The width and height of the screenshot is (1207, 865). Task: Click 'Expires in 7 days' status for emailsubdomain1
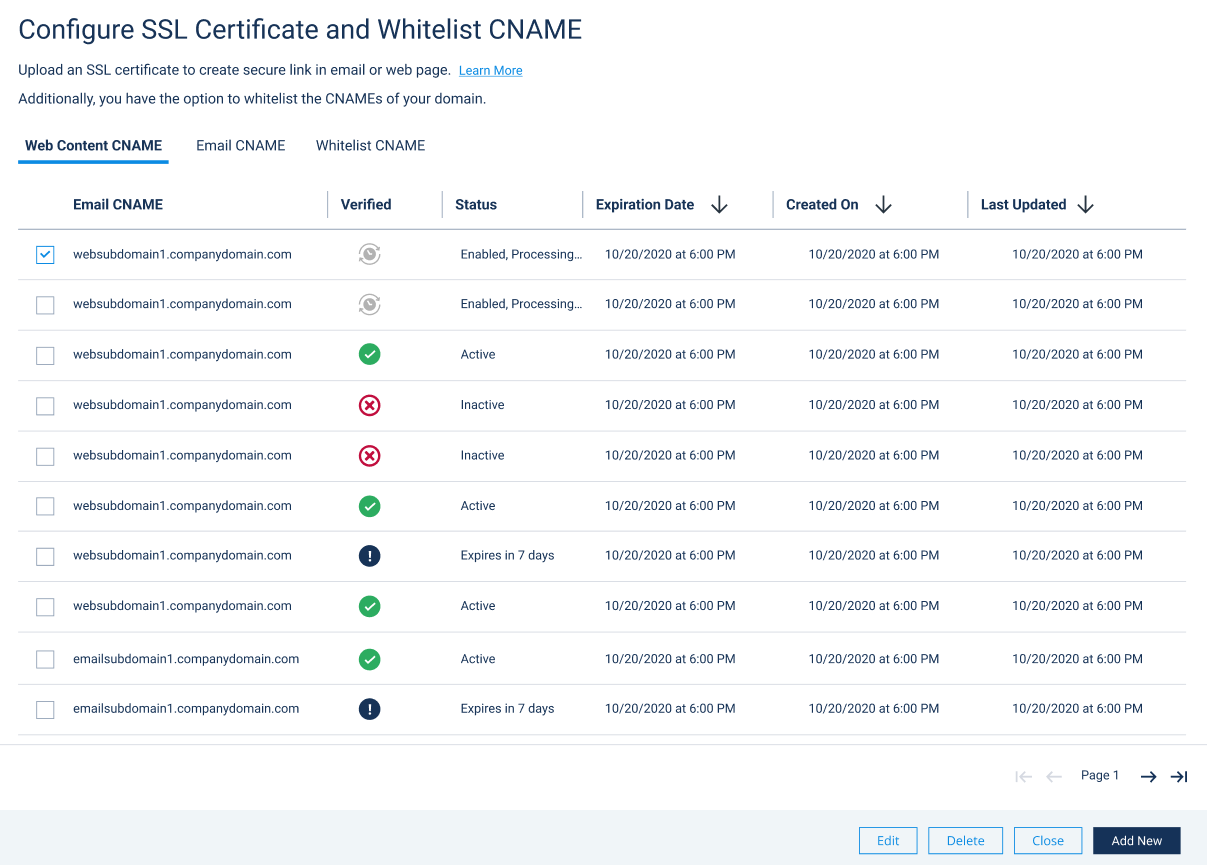507,708
